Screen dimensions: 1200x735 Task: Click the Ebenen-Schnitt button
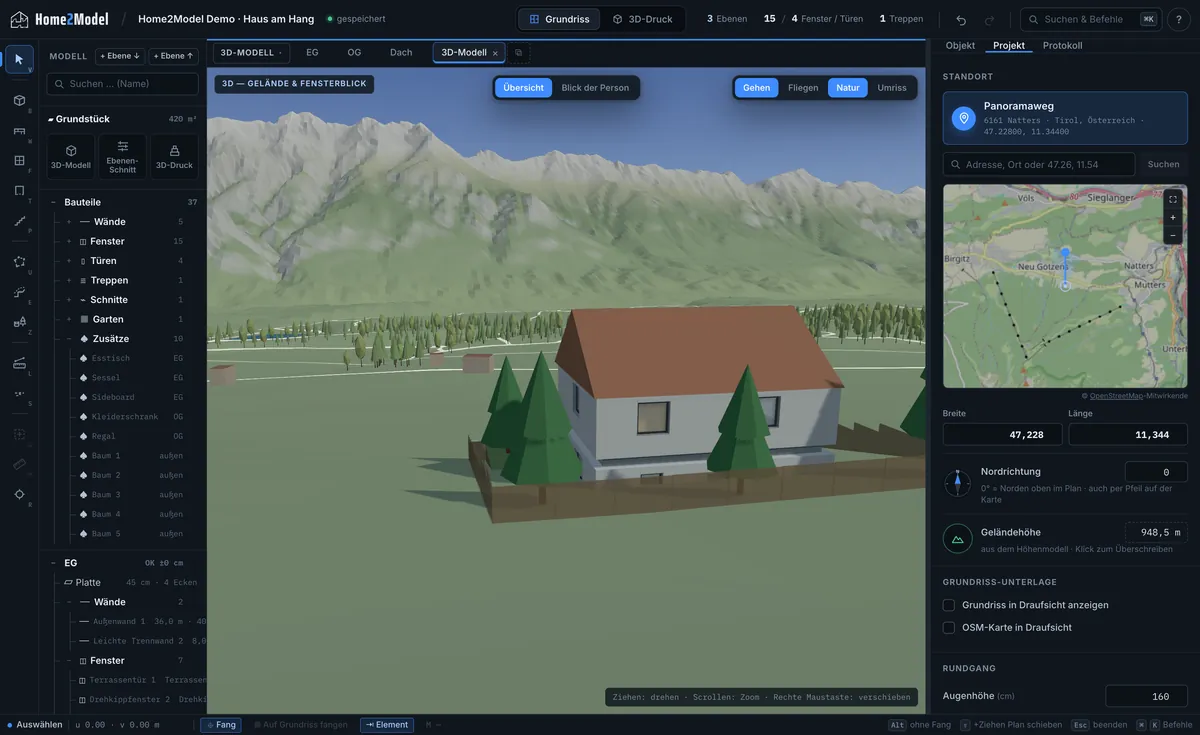coord(122,157)
